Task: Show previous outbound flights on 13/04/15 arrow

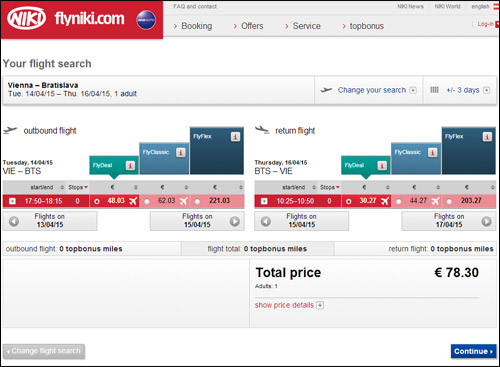Action: (x=14, y=221)
